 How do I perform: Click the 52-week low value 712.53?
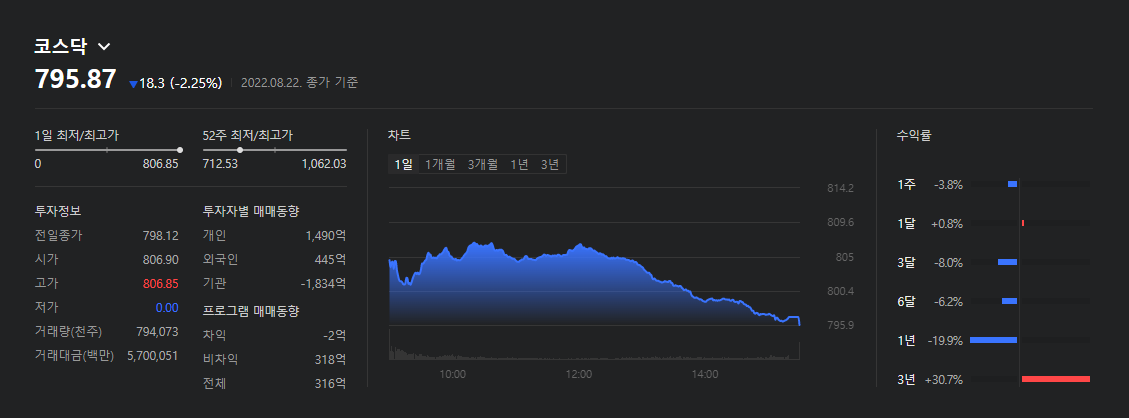pos(220,164)
